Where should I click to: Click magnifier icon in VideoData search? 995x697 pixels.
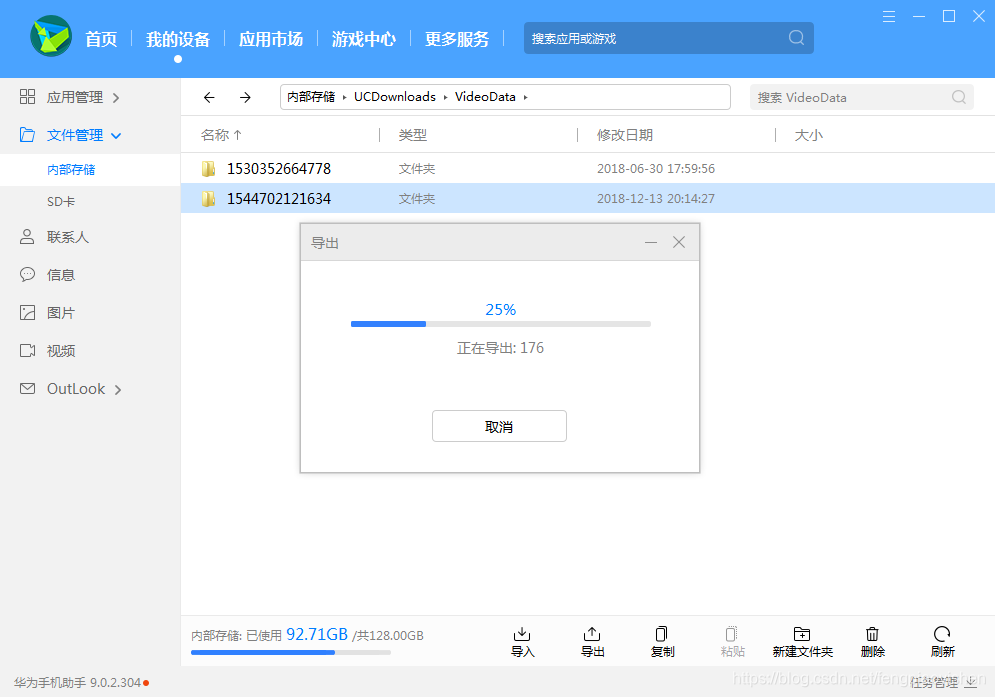click(959, 96)
